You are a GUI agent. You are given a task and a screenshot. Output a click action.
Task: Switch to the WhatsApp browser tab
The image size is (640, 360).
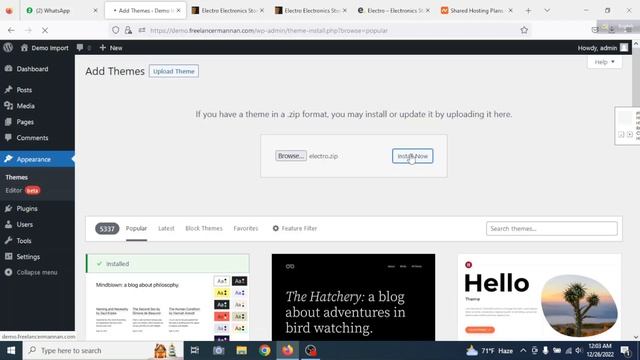click(x=61, y=10)
